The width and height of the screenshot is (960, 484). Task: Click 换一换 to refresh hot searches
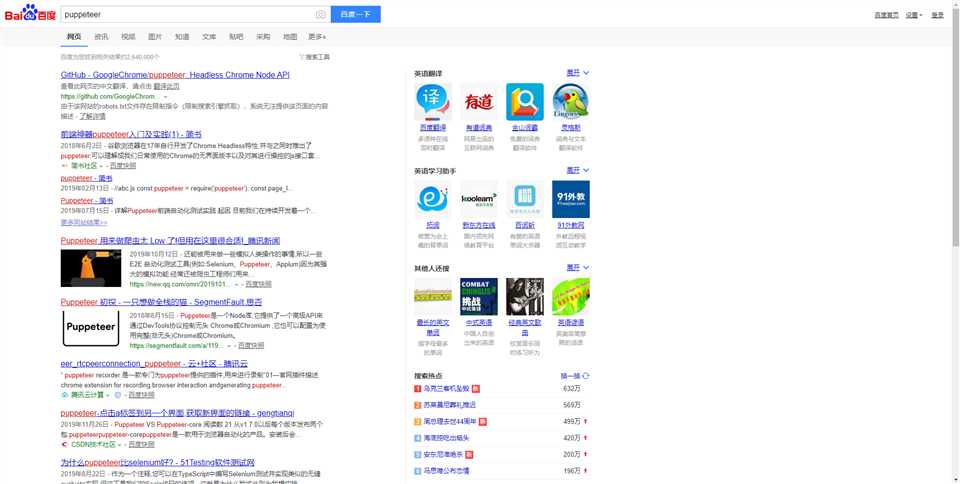[570, 376]
